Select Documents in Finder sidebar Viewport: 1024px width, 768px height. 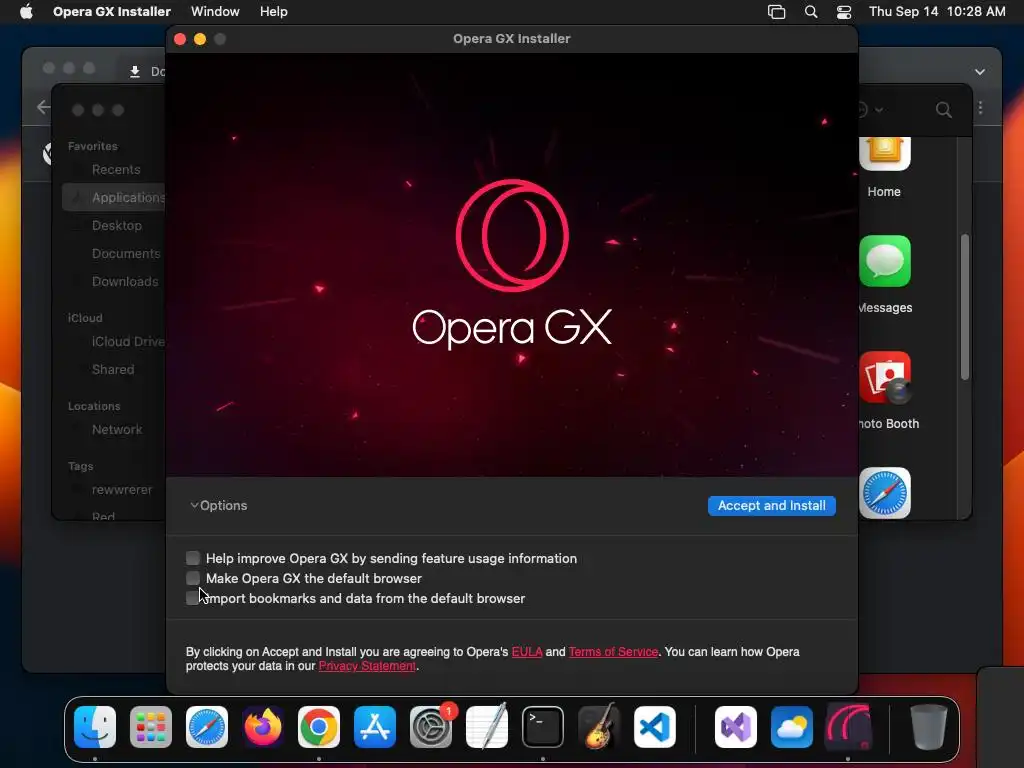click(x=125, y=253)
